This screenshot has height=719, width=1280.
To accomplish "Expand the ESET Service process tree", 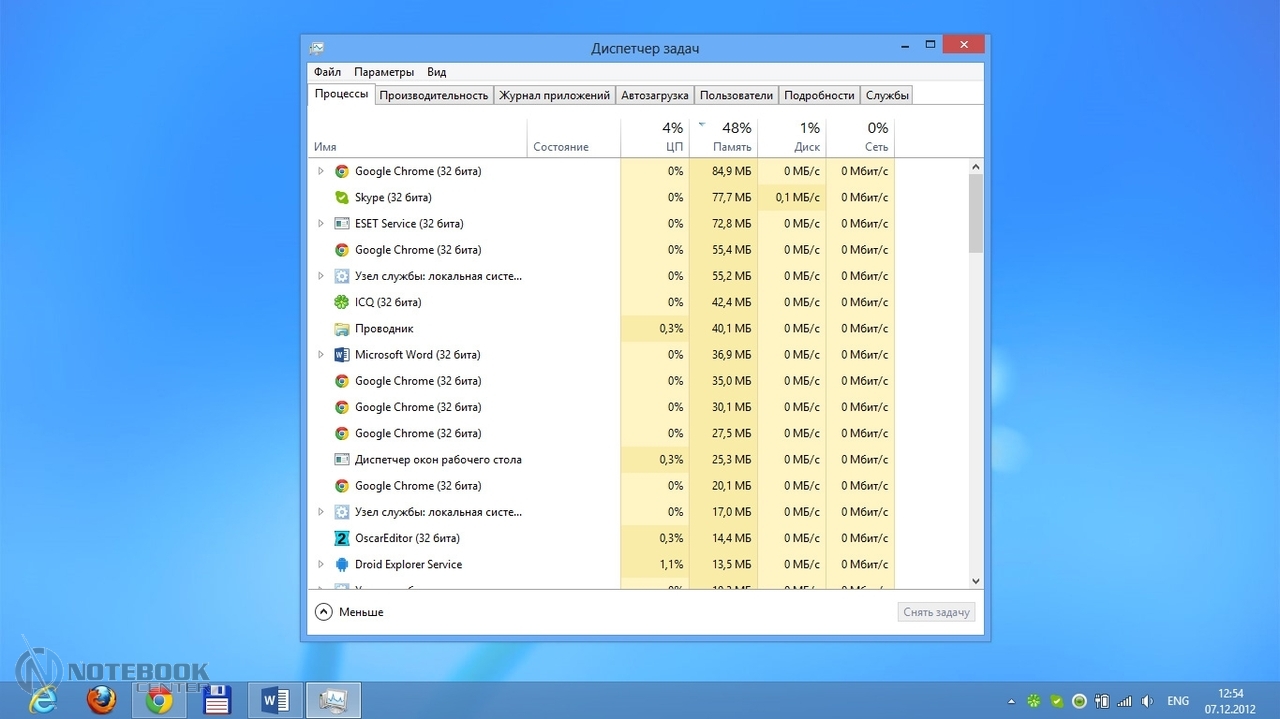I will [x=321, y=224].
